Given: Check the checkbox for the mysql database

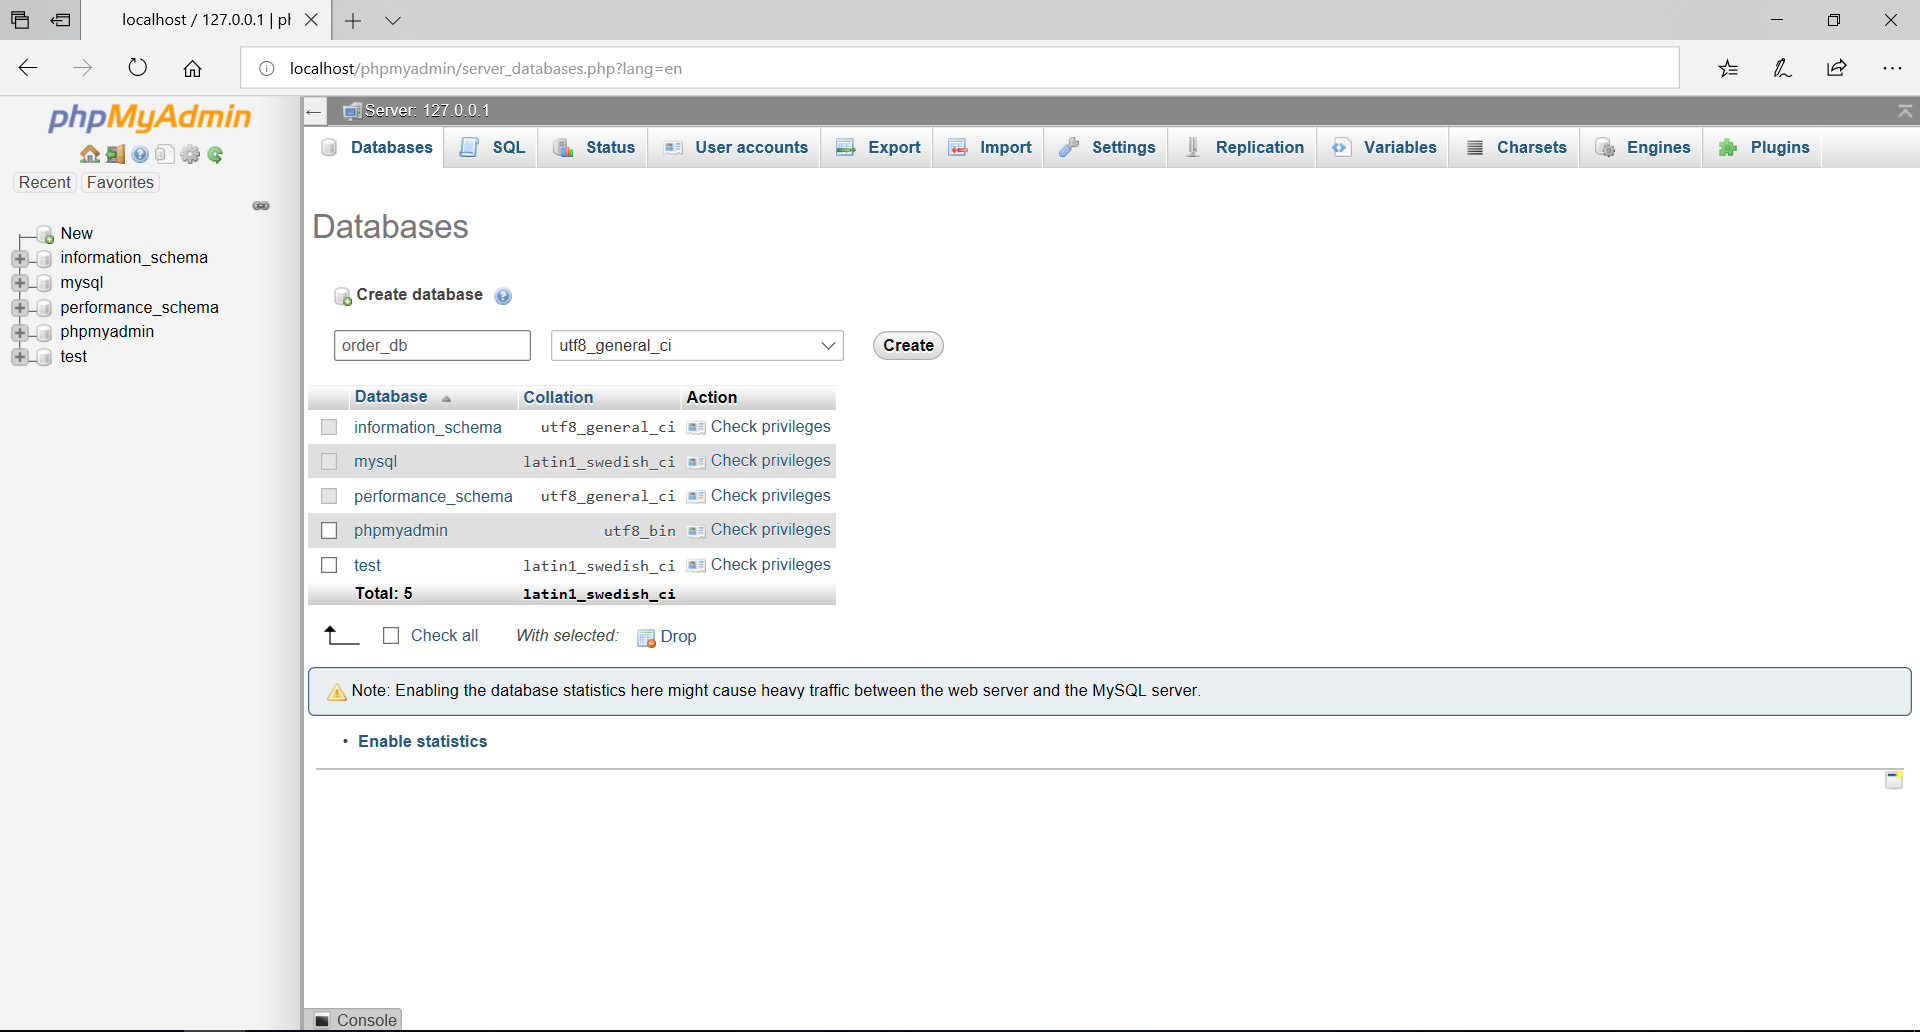Looking at the screenshot, I should point(329,461).
